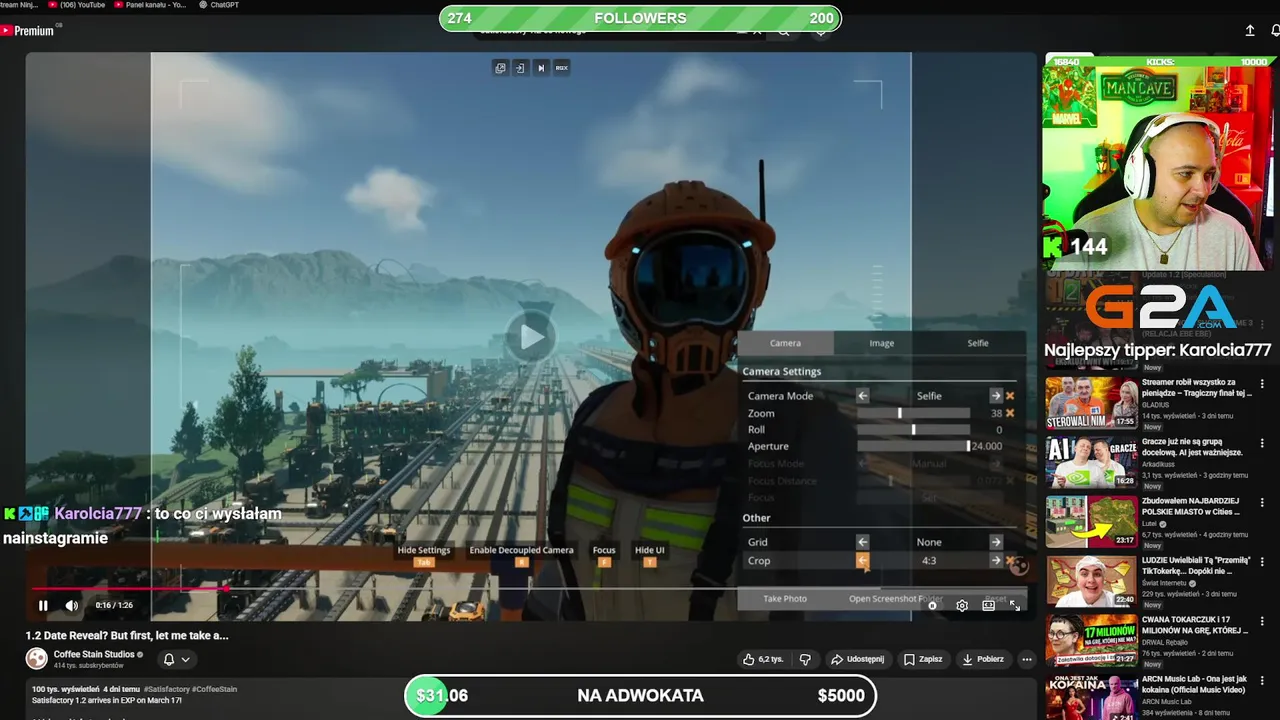Switch to the ChatGPT browser tab

tap(219, 5)
